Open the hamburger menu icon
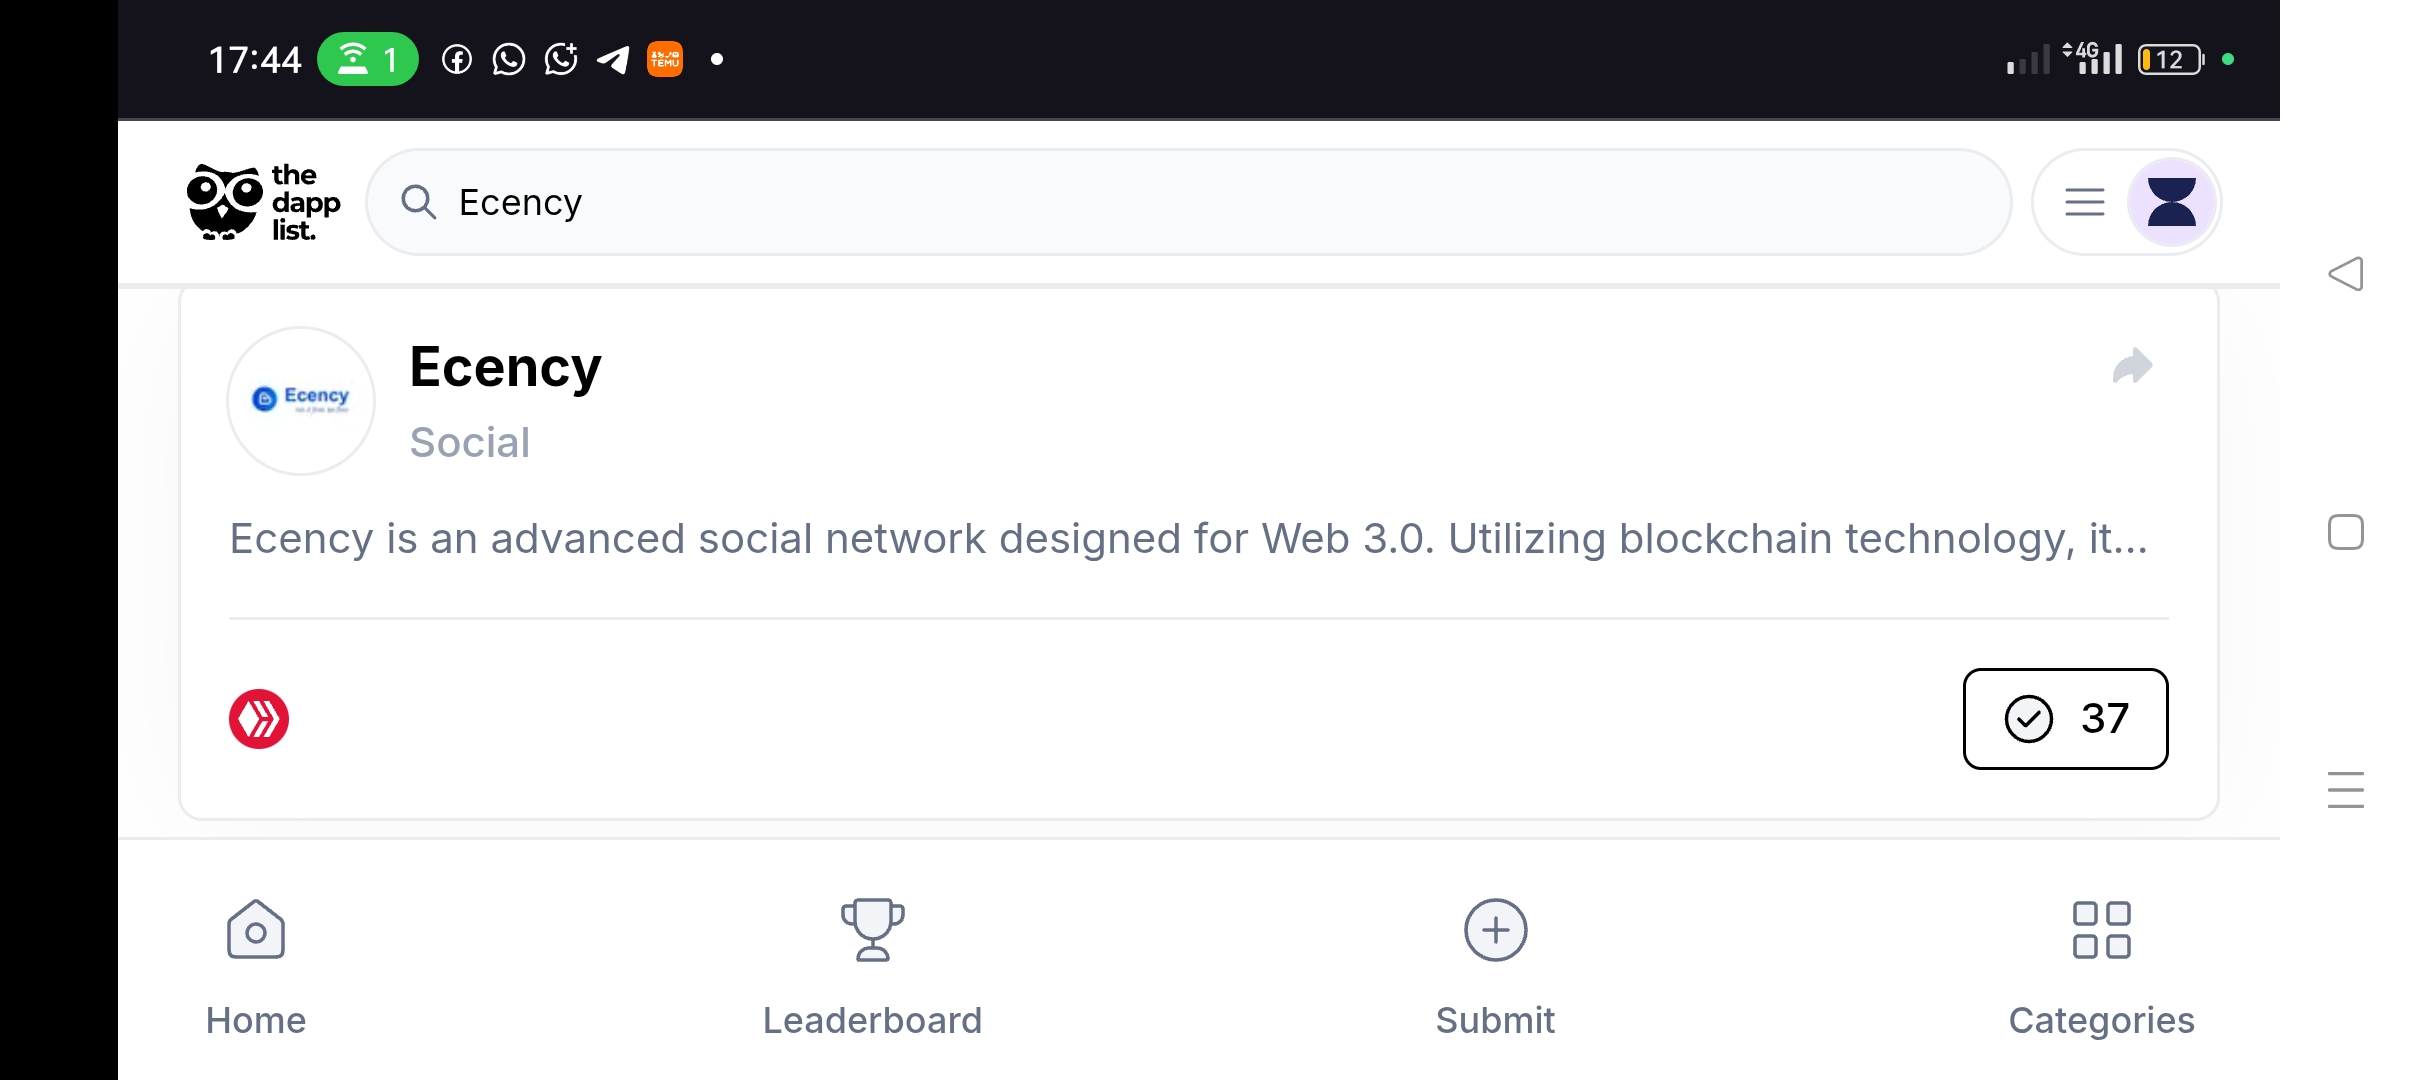This screenshot has height=1080, width=2412. coord(2085,202)
